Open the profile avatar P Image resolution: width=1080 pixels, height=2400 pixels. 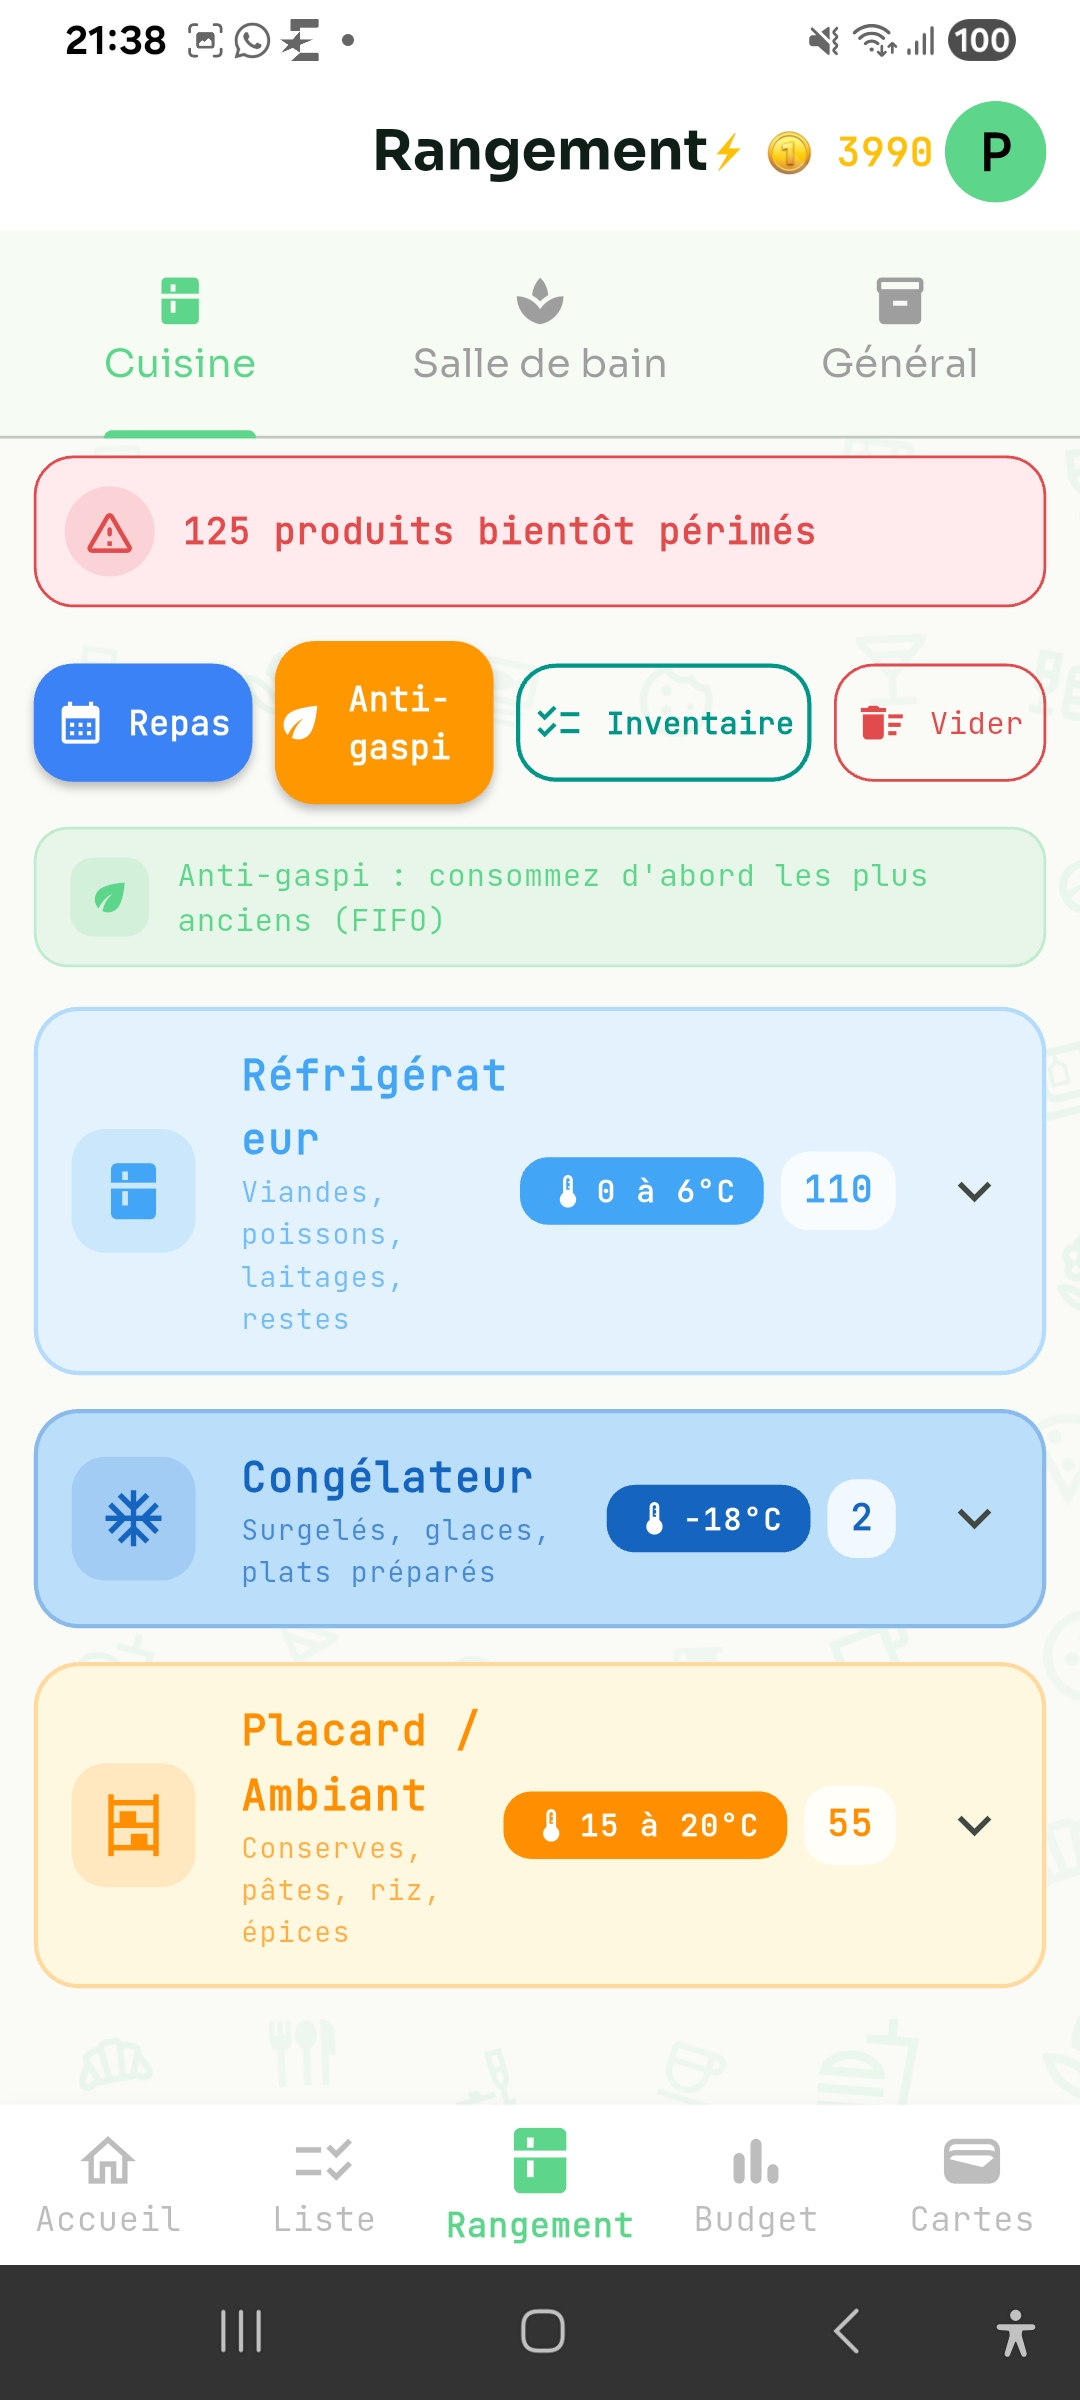click(995, 152)
